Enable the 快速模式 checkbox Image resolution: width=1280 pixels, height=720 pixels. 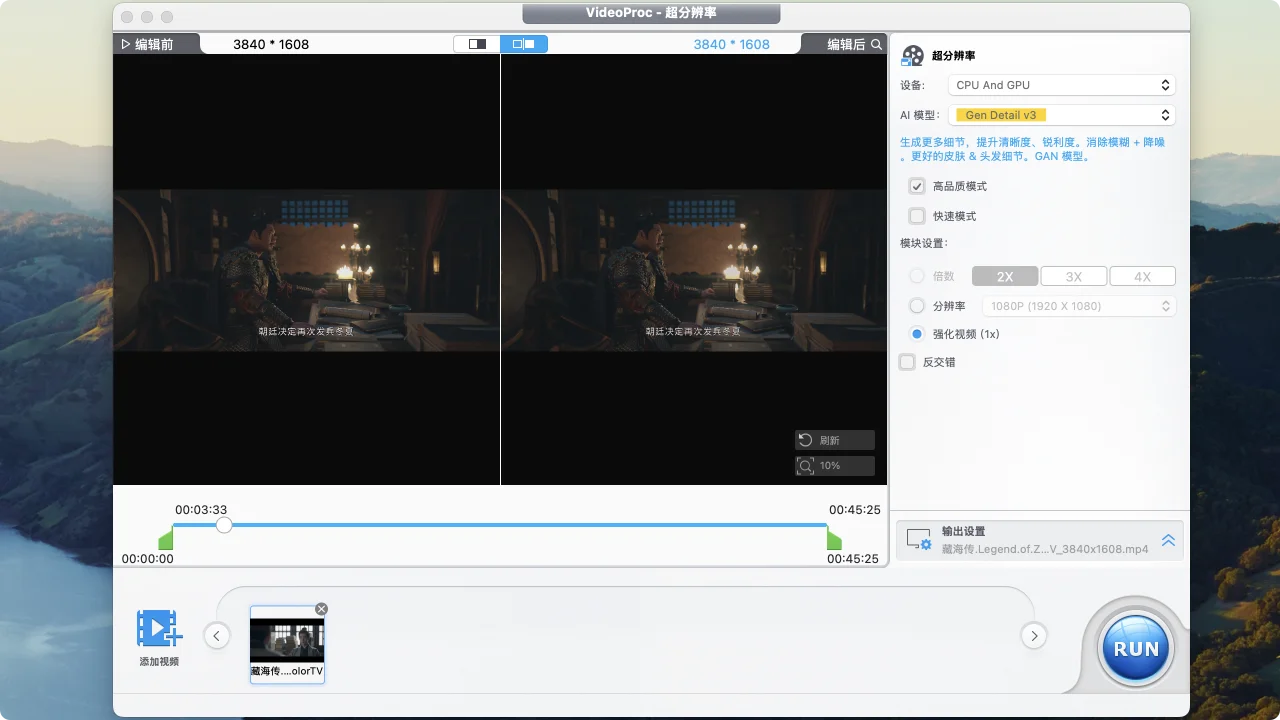tap(916, 216)
